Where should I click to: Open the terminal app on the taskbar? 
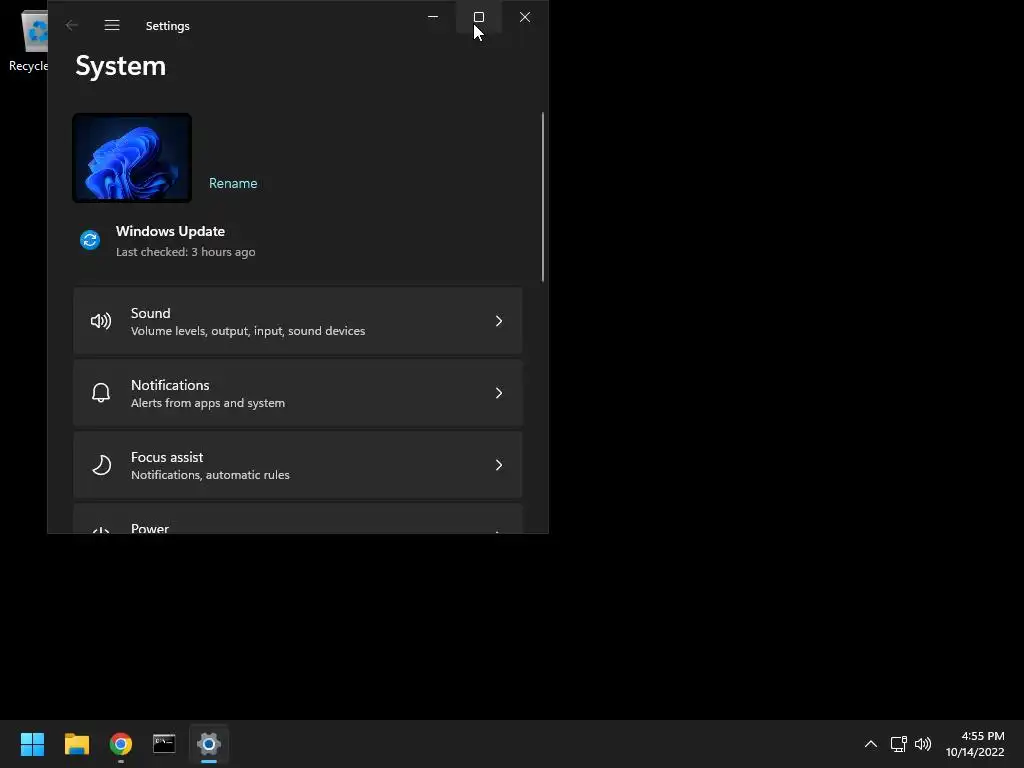coord(164,744)
